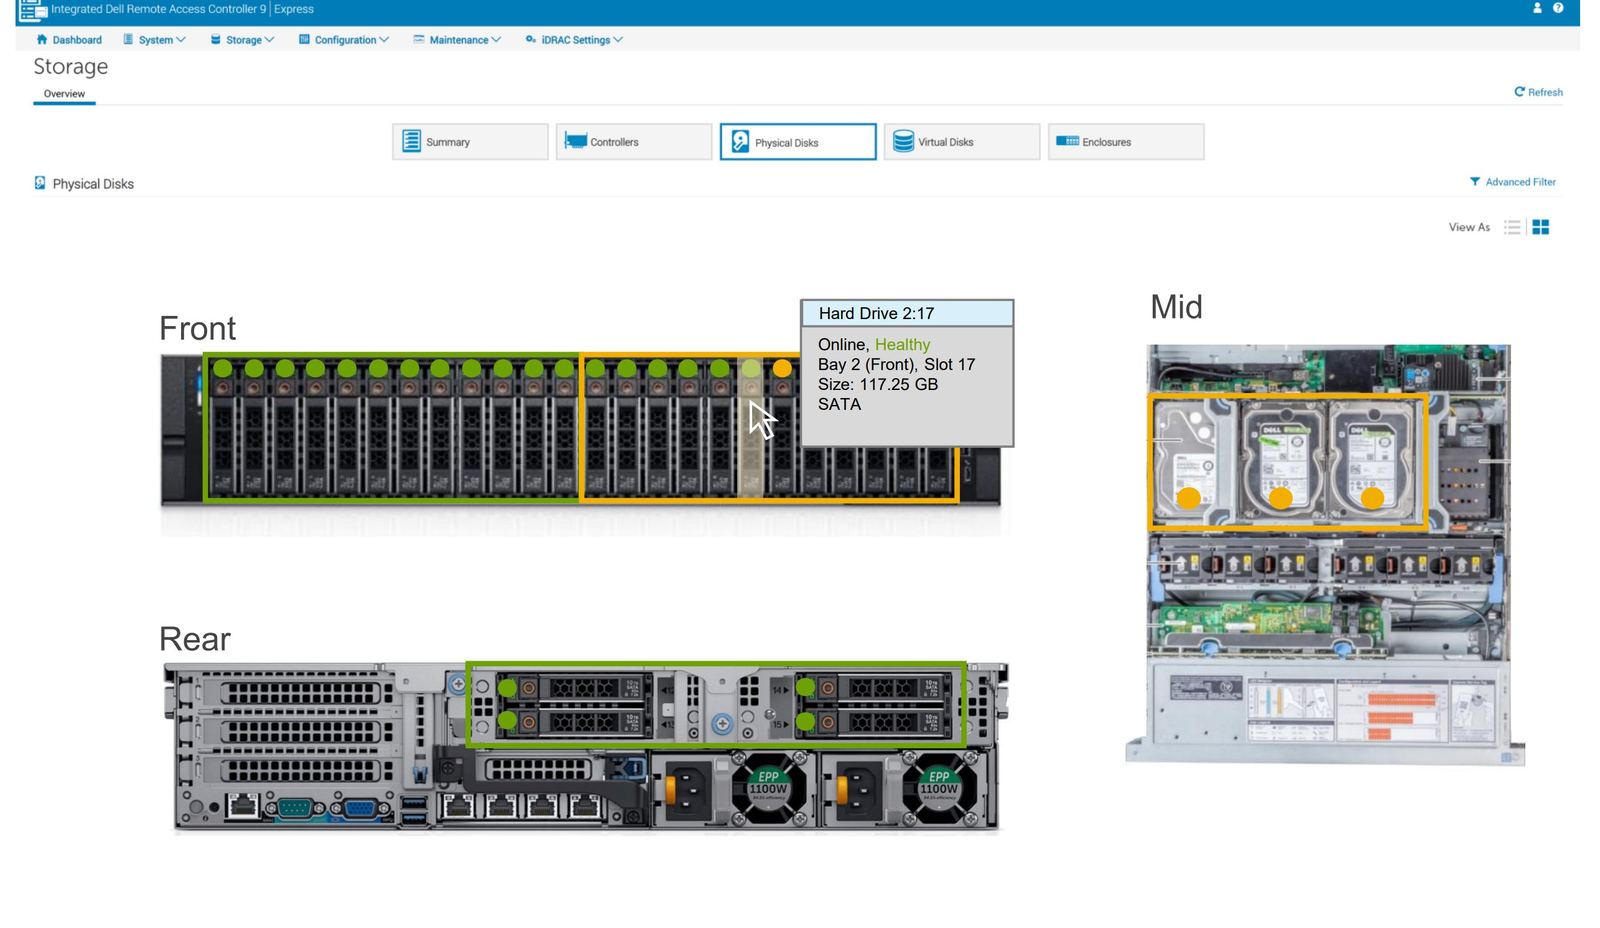
Task: Open the Virtual Disks view
Action: (960, 141)
